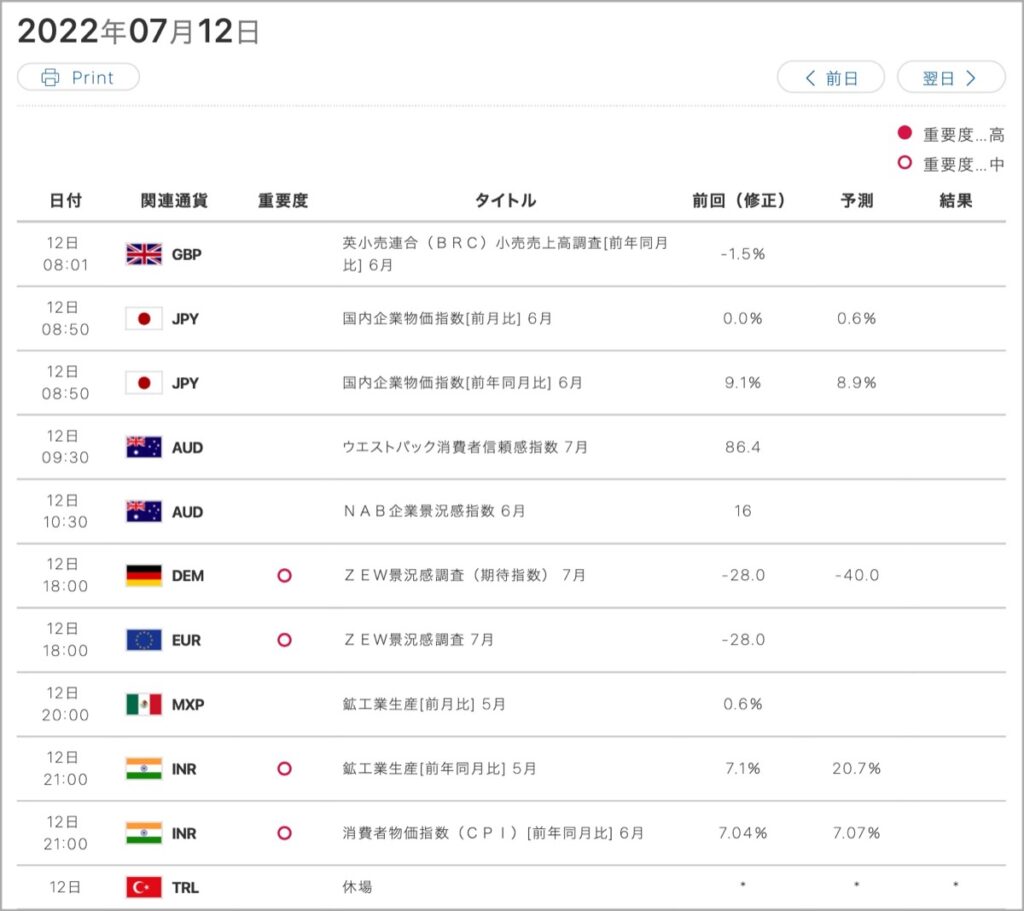Viewport: 1024px width, 911px height.
Task: Click the 重要度 column header
Action: coord(283,200)
